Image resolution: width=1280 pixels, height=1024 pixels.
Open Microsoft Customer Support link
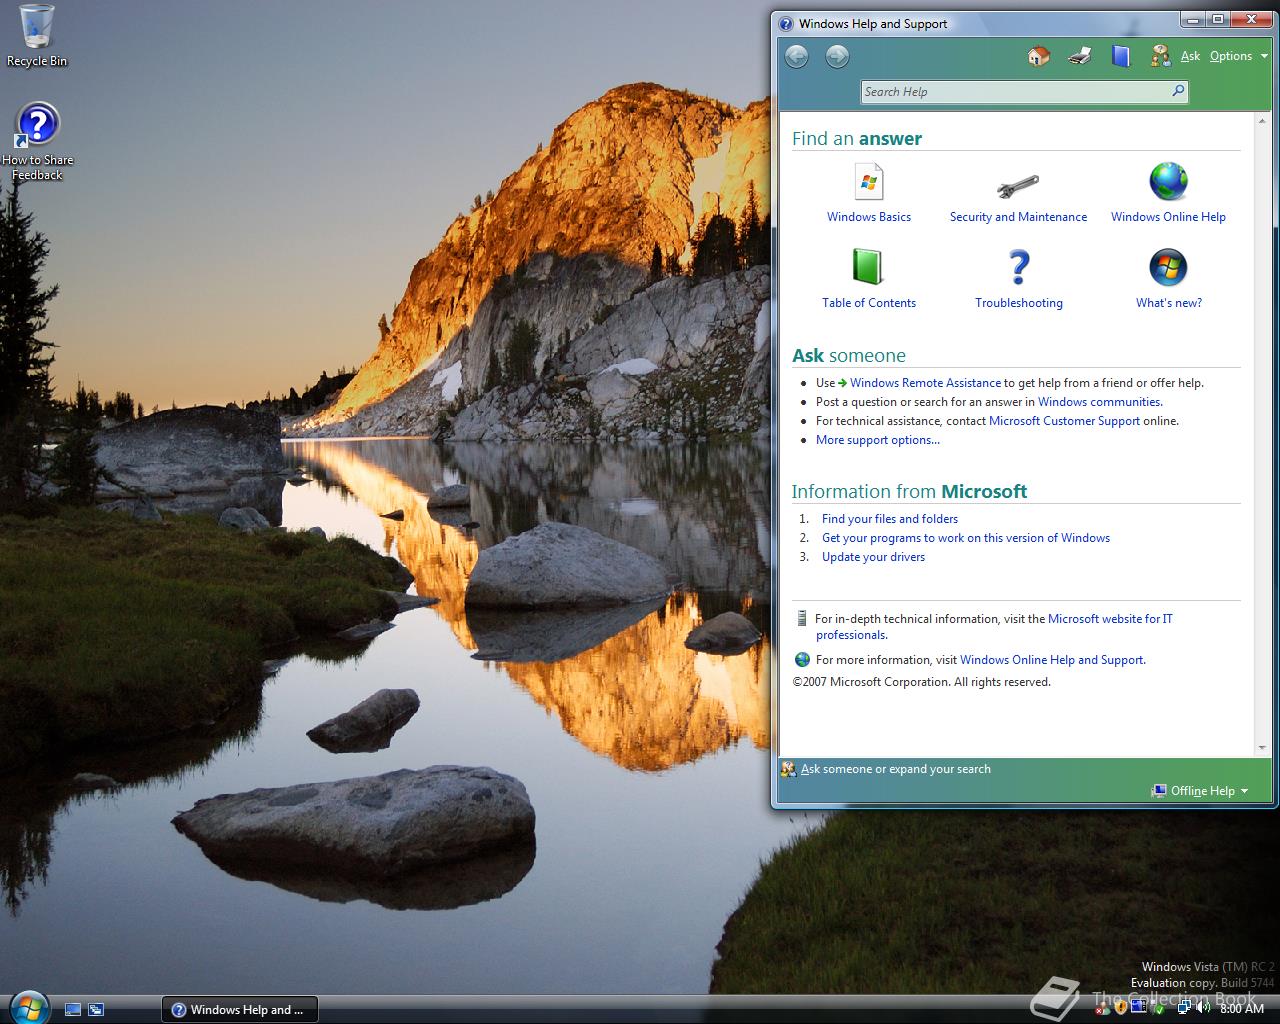click(x=1064, y=421)
